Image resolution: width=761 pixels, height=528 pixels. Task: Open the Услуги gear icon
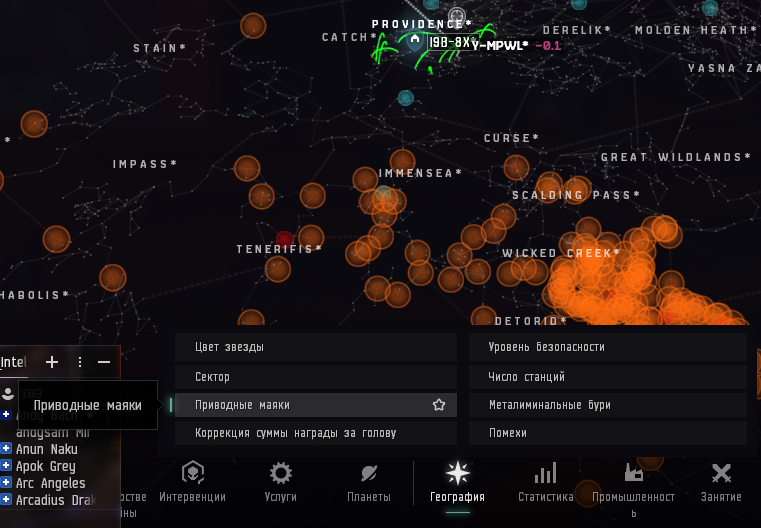pyautogui.click(x=281, y=473)
